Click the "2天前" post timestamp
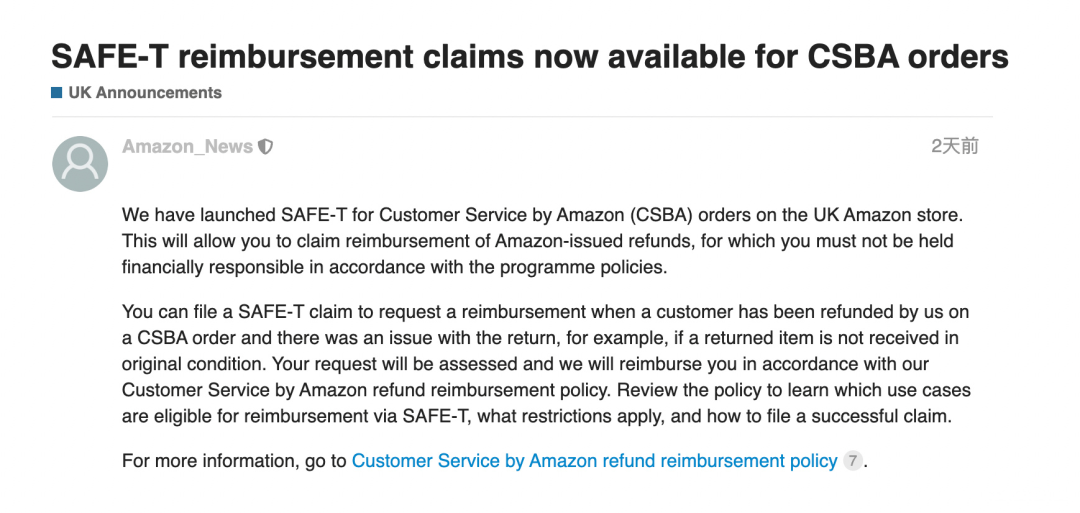Viewport: 1080px width, 513px height. pos(954,147)
